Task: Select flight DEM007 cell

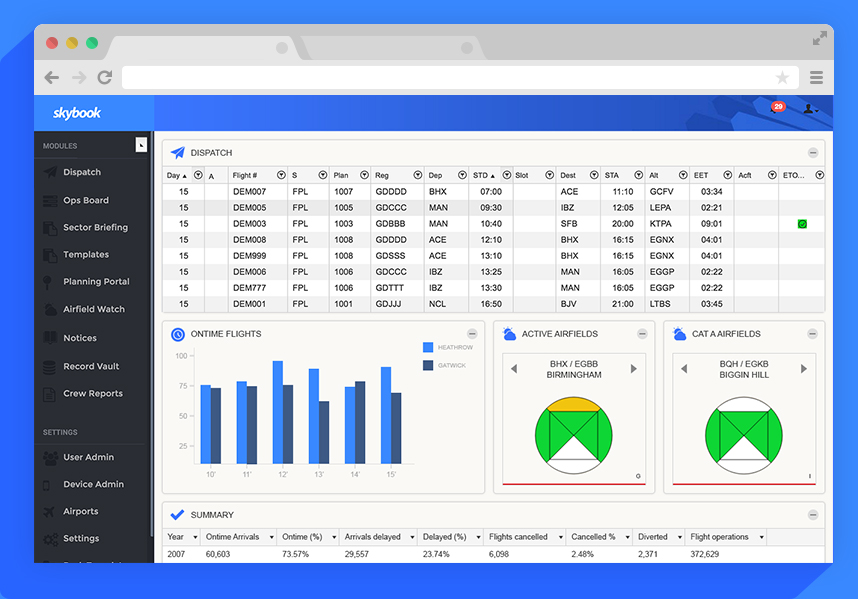Action: [250, 192]
